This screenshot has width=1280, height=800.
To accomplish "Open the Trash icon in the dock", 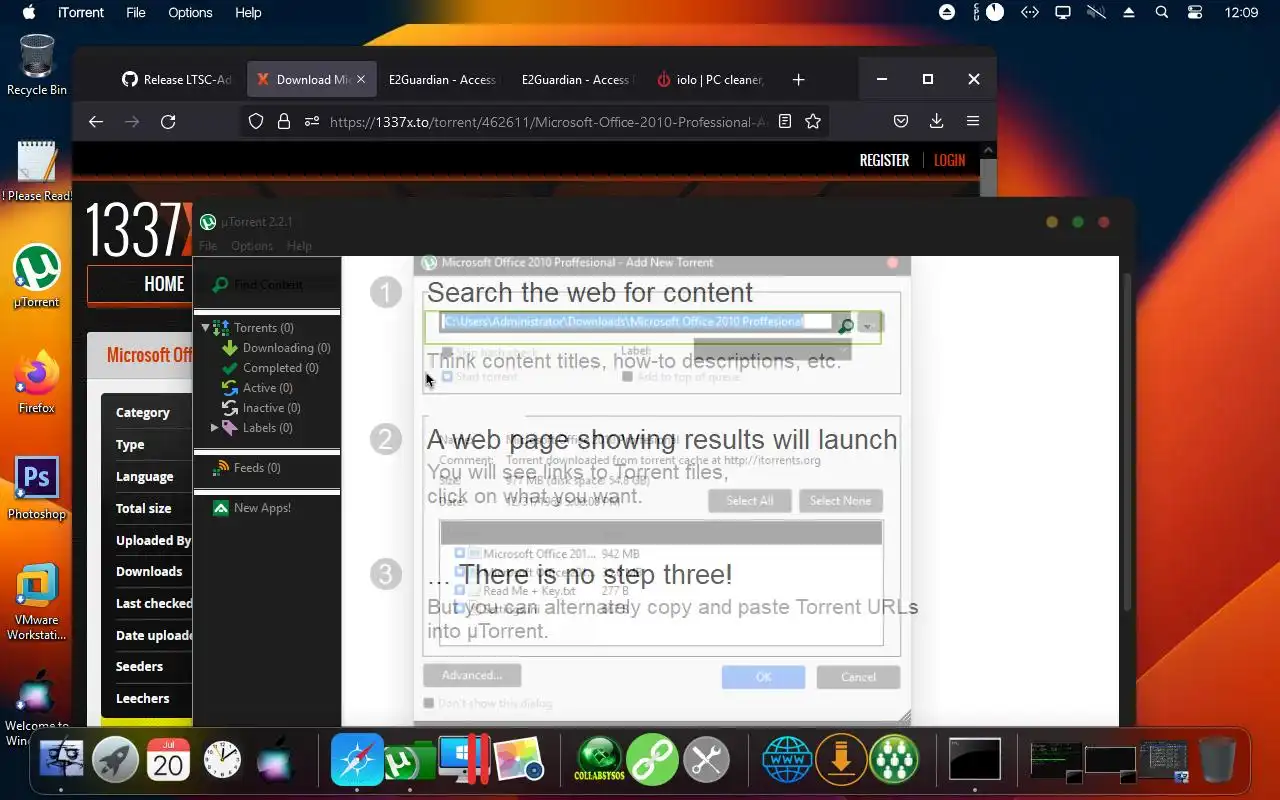I will [1217, 761].
